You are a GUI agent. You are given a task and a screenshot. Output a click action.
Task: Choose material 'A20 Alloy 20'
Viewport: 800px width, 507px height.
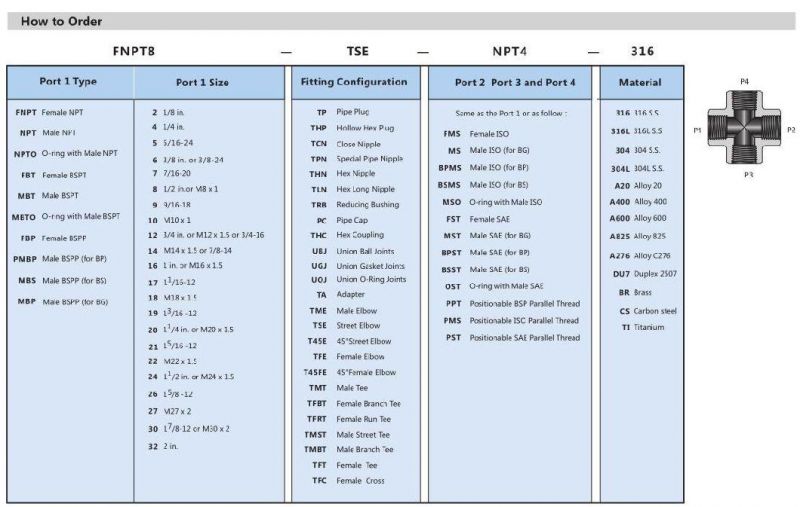pos(638,186)
